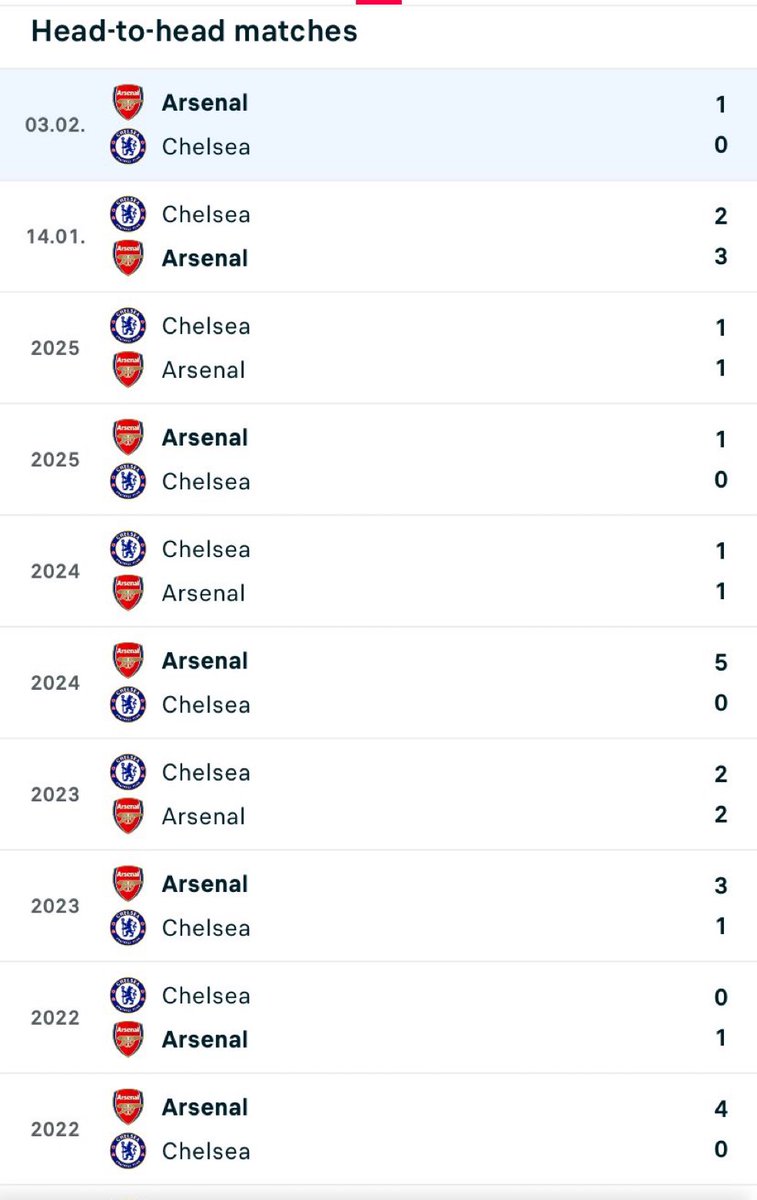The width and height of the screenshot is (757, 1200).
Task: Tap Chelsea crest in 2022's 0-1 match
Action: (128, 996)
